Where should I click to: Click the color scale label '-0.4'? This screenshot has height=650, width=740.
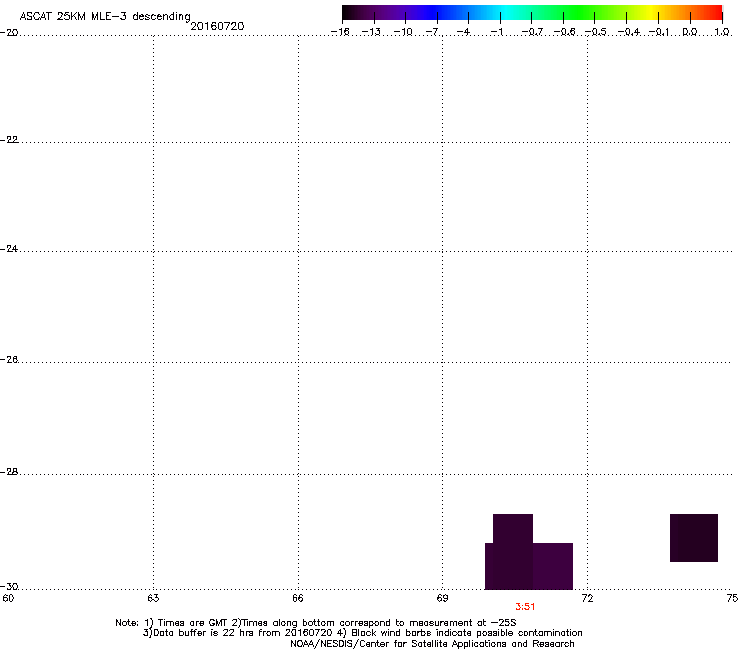coord(628,32)
